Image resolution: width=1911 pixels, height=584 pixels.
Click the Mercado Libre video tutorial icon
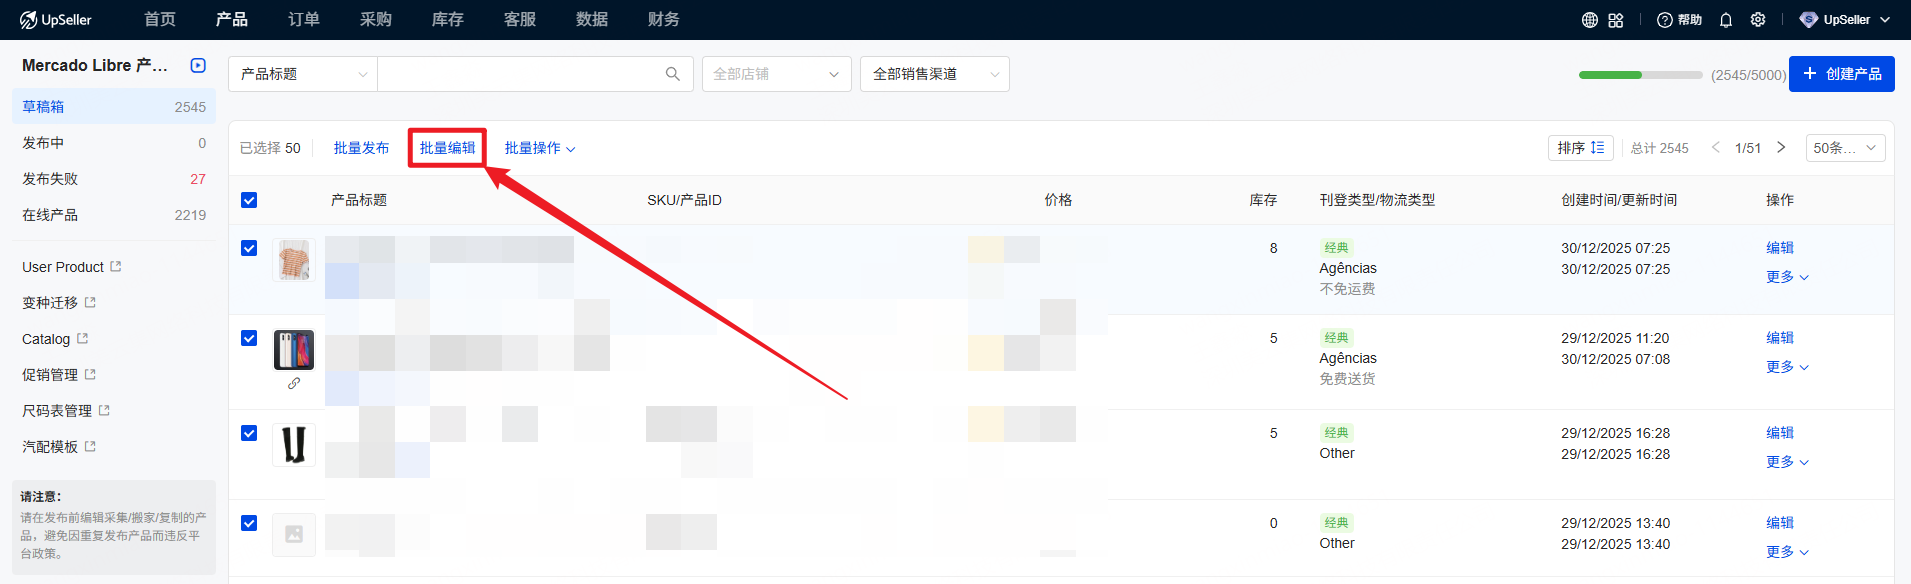(x=198, y=66)
